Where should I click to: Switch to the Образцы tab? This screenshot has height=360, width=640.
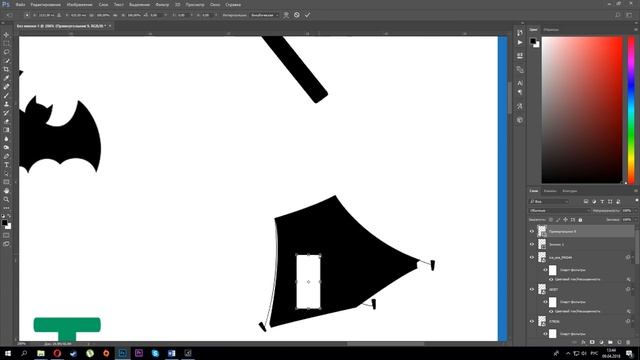pos(551,29)
